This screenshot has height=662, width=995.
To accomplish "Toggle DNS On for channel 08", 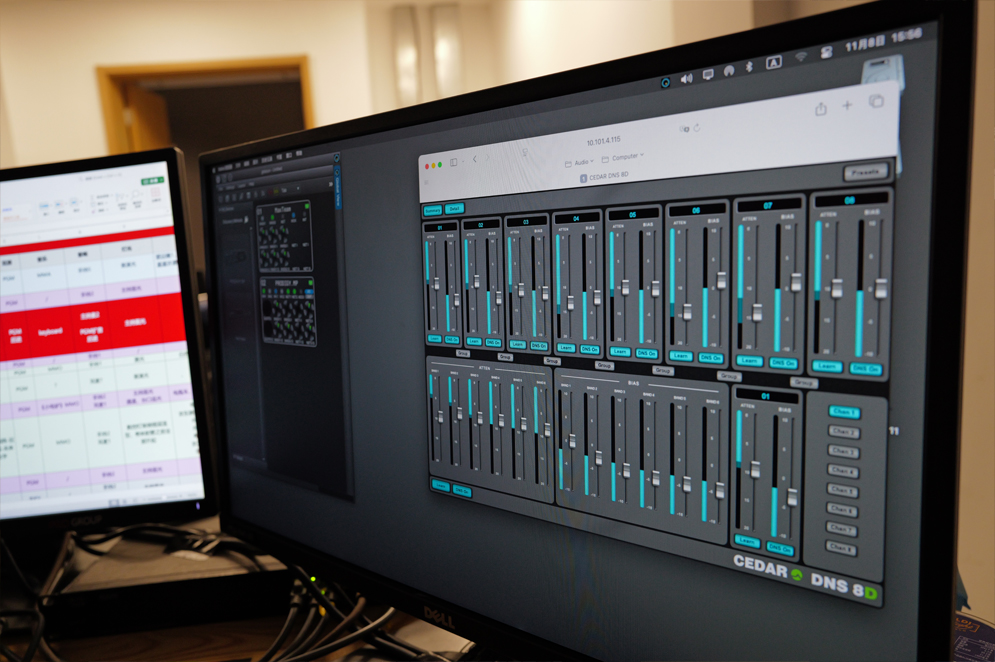I will tap(866, 368).
